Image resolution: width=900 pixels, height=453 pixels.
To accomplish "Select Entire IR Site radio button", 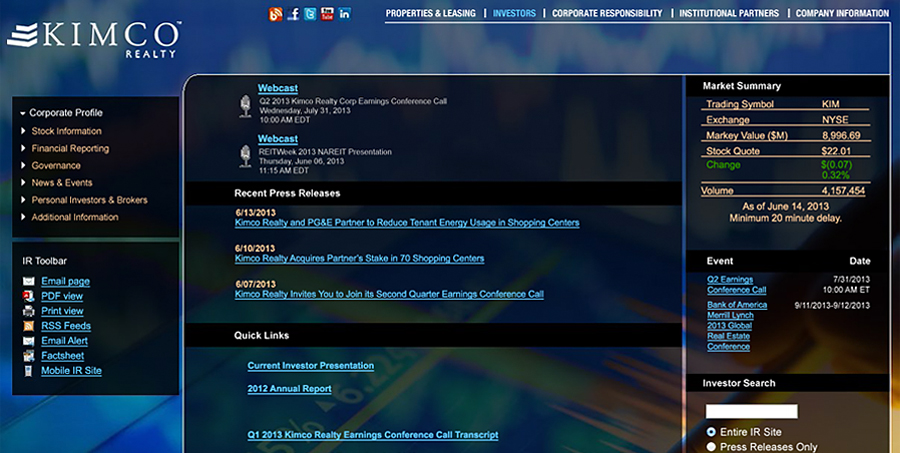I will pos(711,432).
